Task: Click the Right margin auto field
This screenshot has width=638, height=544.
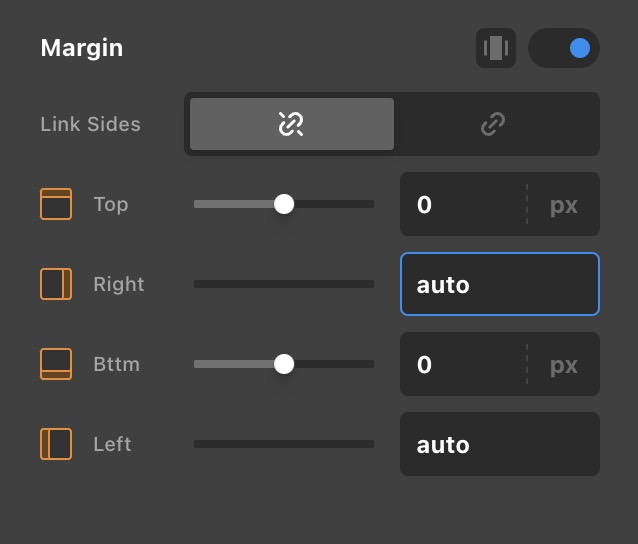Action: [x=500, y=284]
